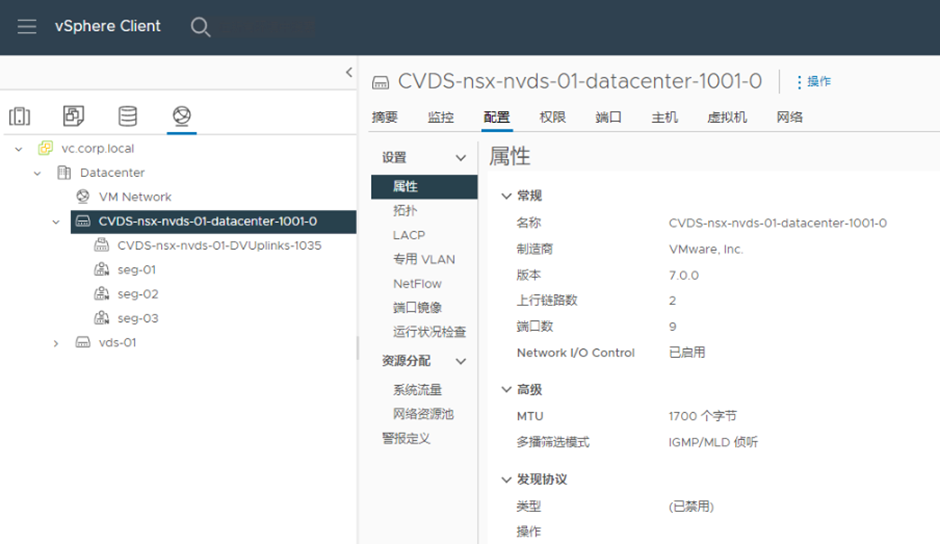Click the IGMP/MLD 侦听 value

point(713,443)
